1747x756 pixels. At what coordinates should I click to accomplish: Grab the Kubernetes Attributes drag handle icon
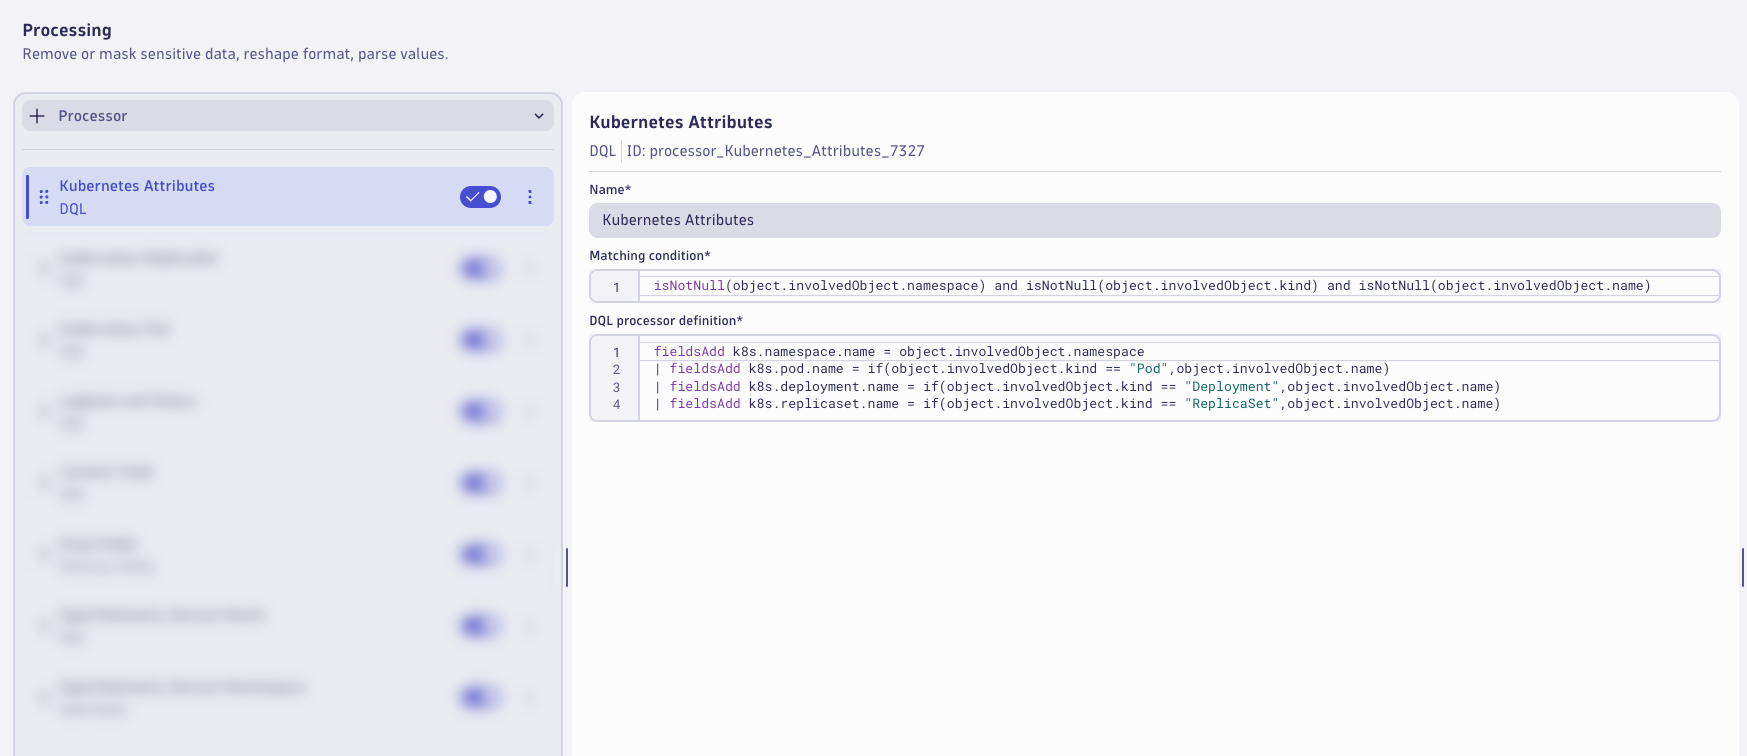[44, 197]
